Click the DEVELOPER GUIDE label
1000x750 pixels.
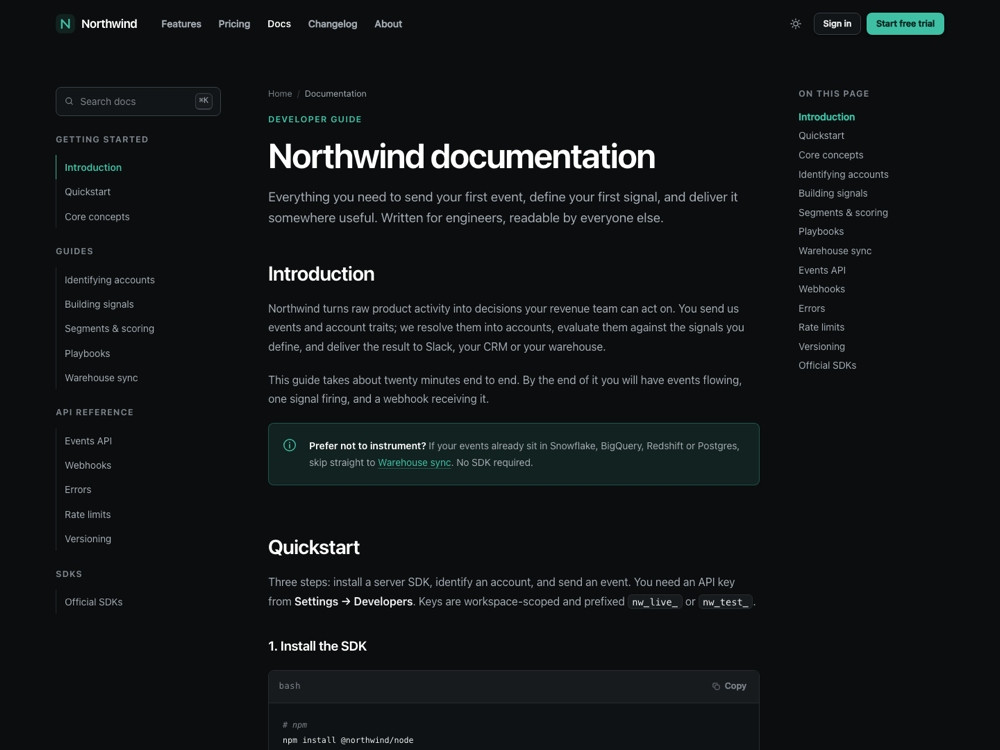pos(314,119)
